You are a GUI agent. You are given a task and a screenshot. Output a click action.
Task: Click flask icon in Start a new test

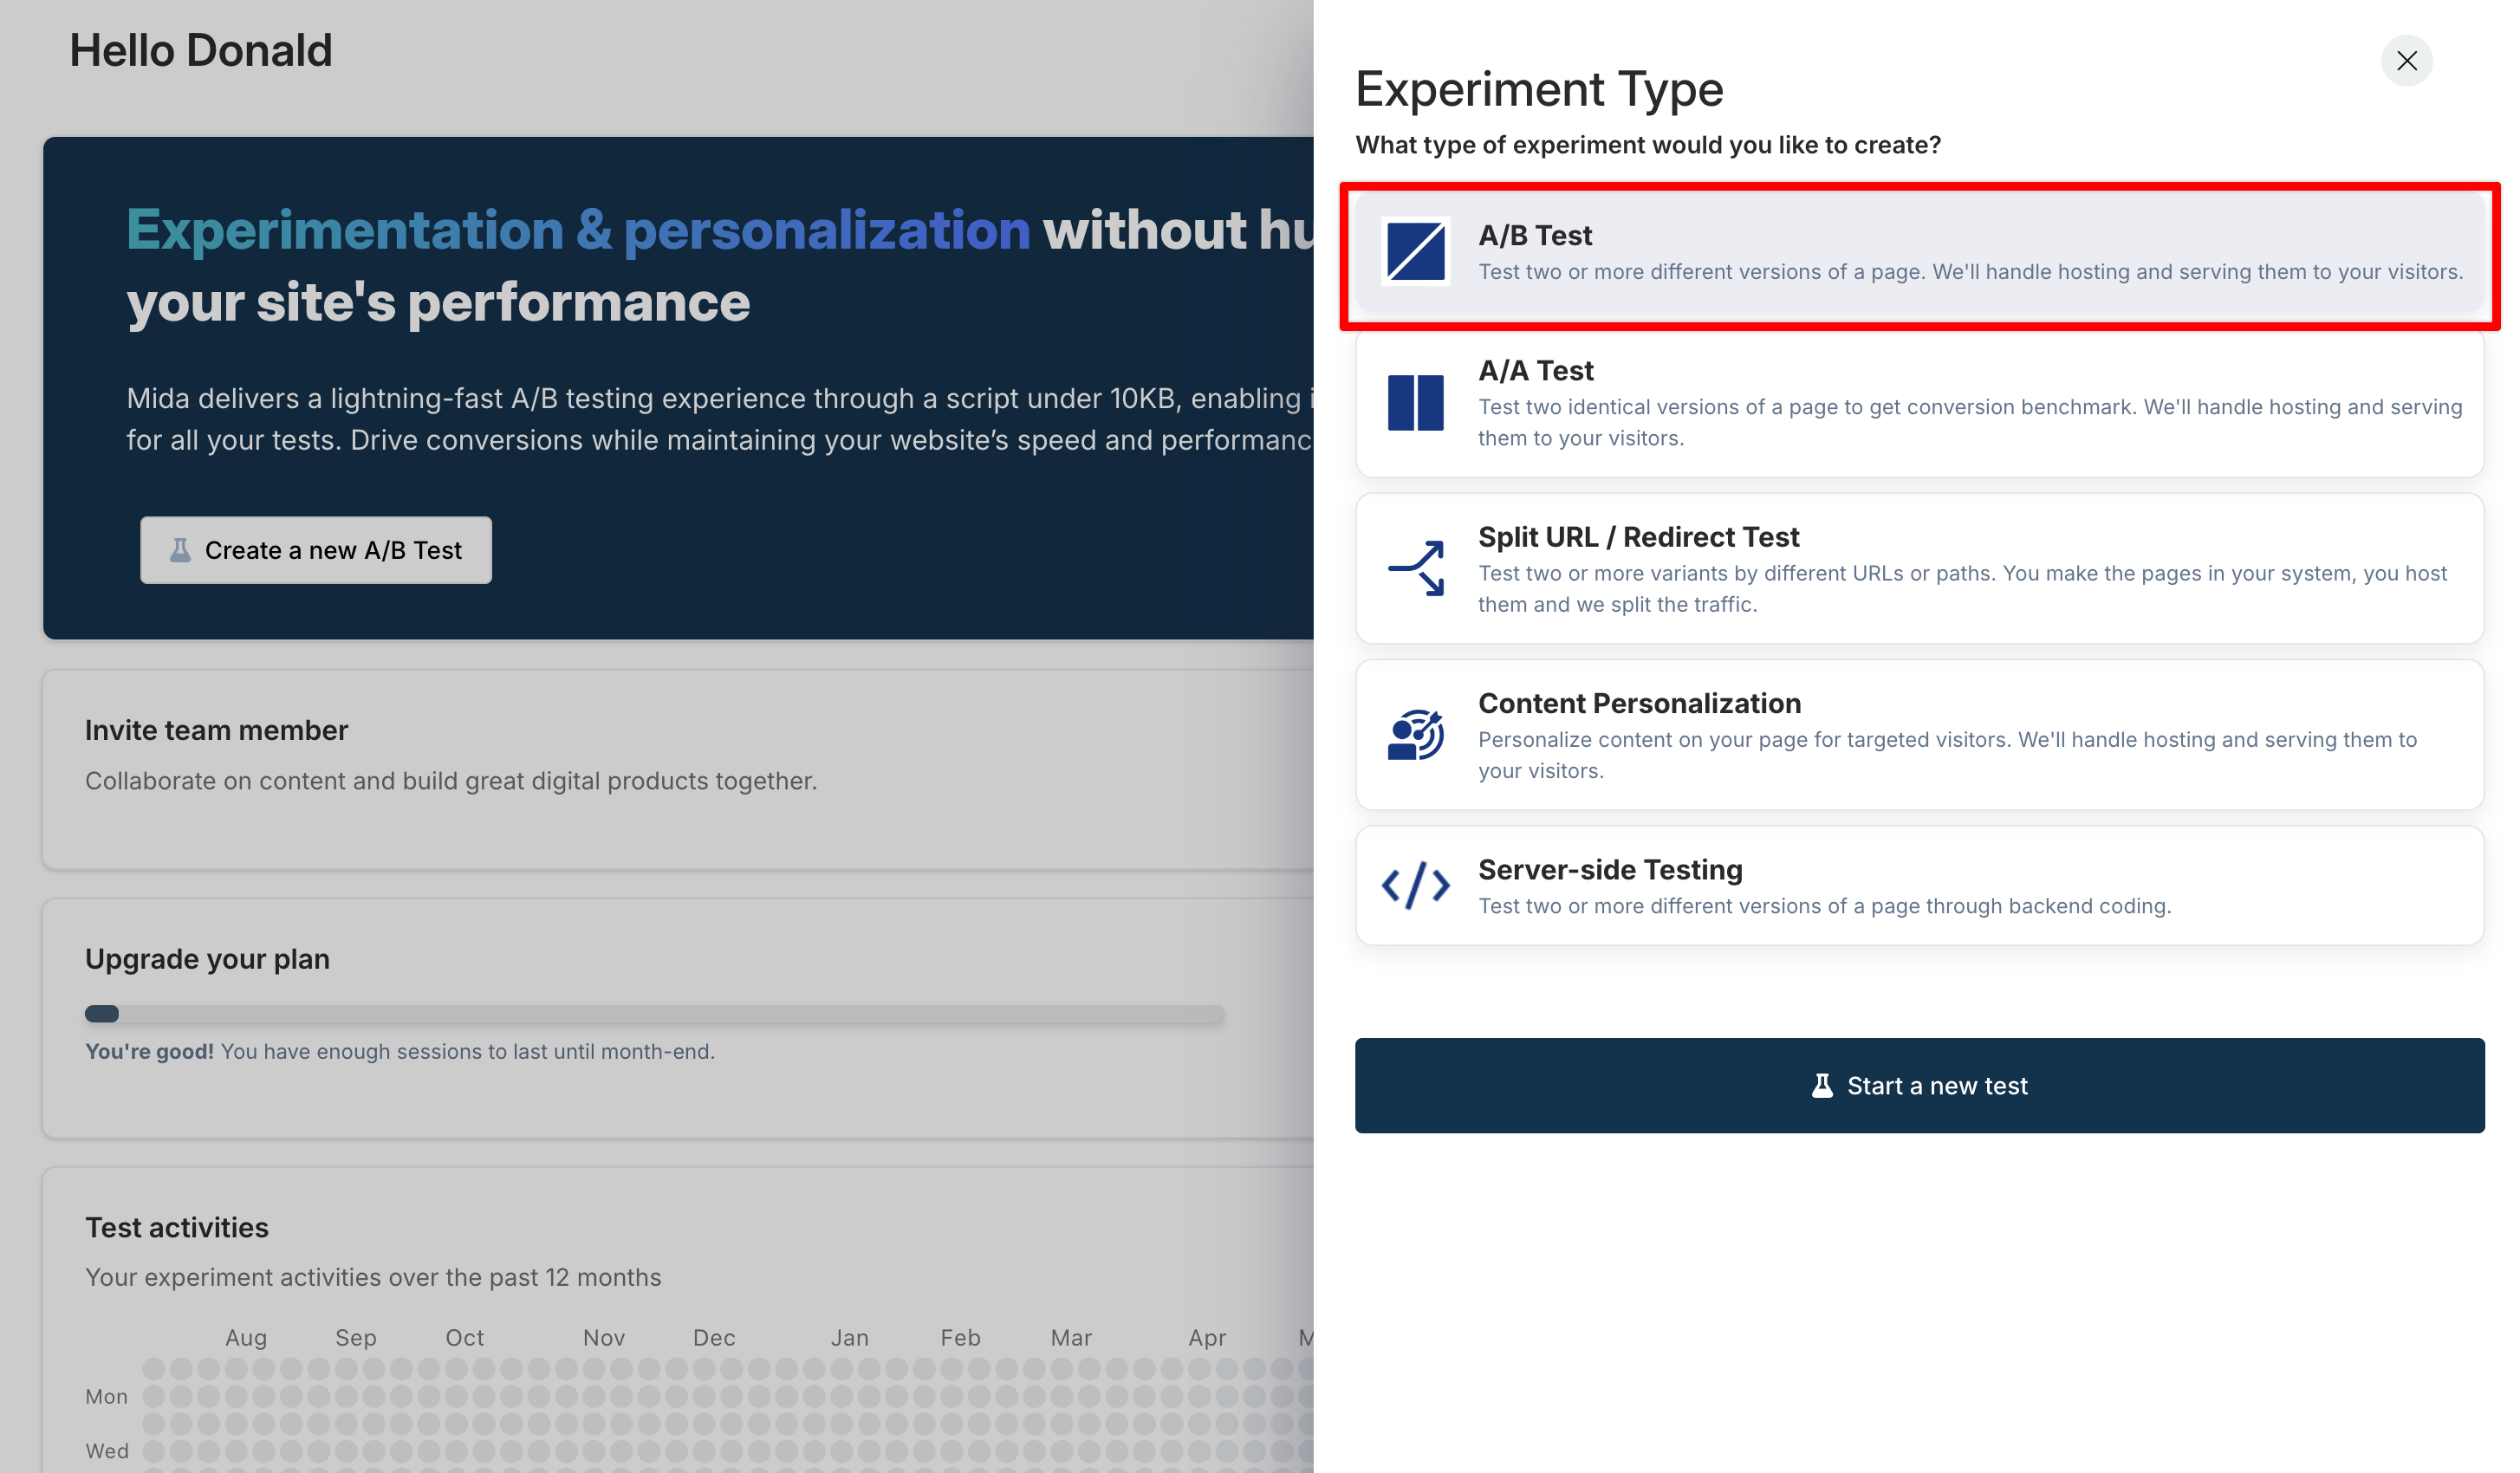(1822, 1086)
